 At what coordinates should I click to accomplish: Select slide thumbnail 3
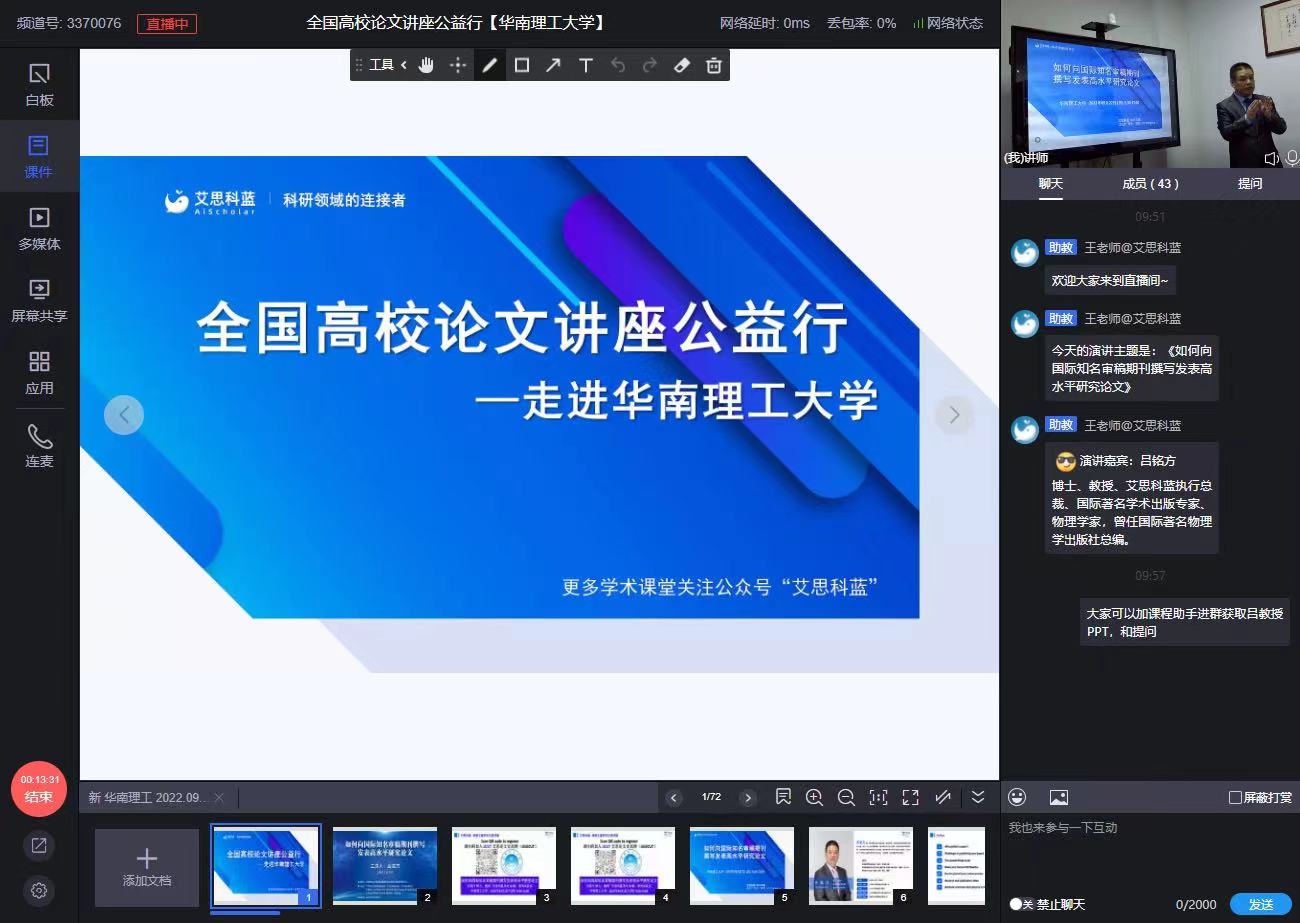[504, 866]
